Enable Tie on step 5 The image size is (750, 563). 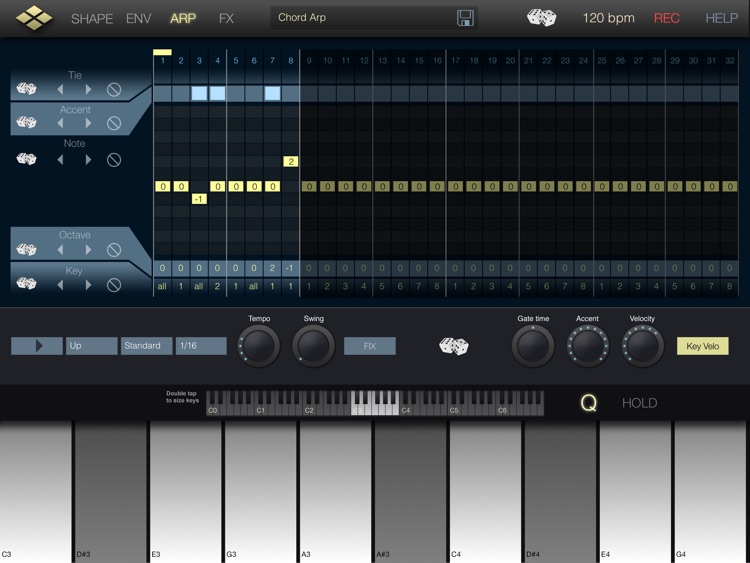(x=235, y=93)
